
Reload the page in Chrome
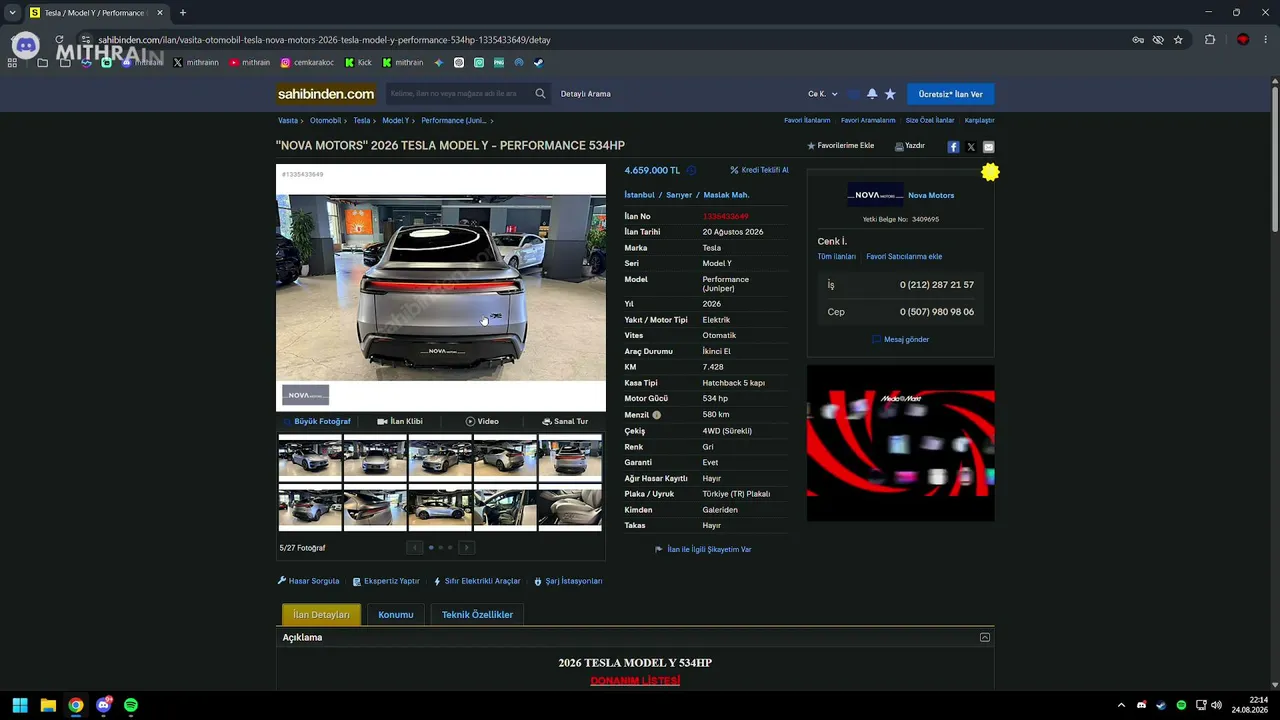(59, 40)
